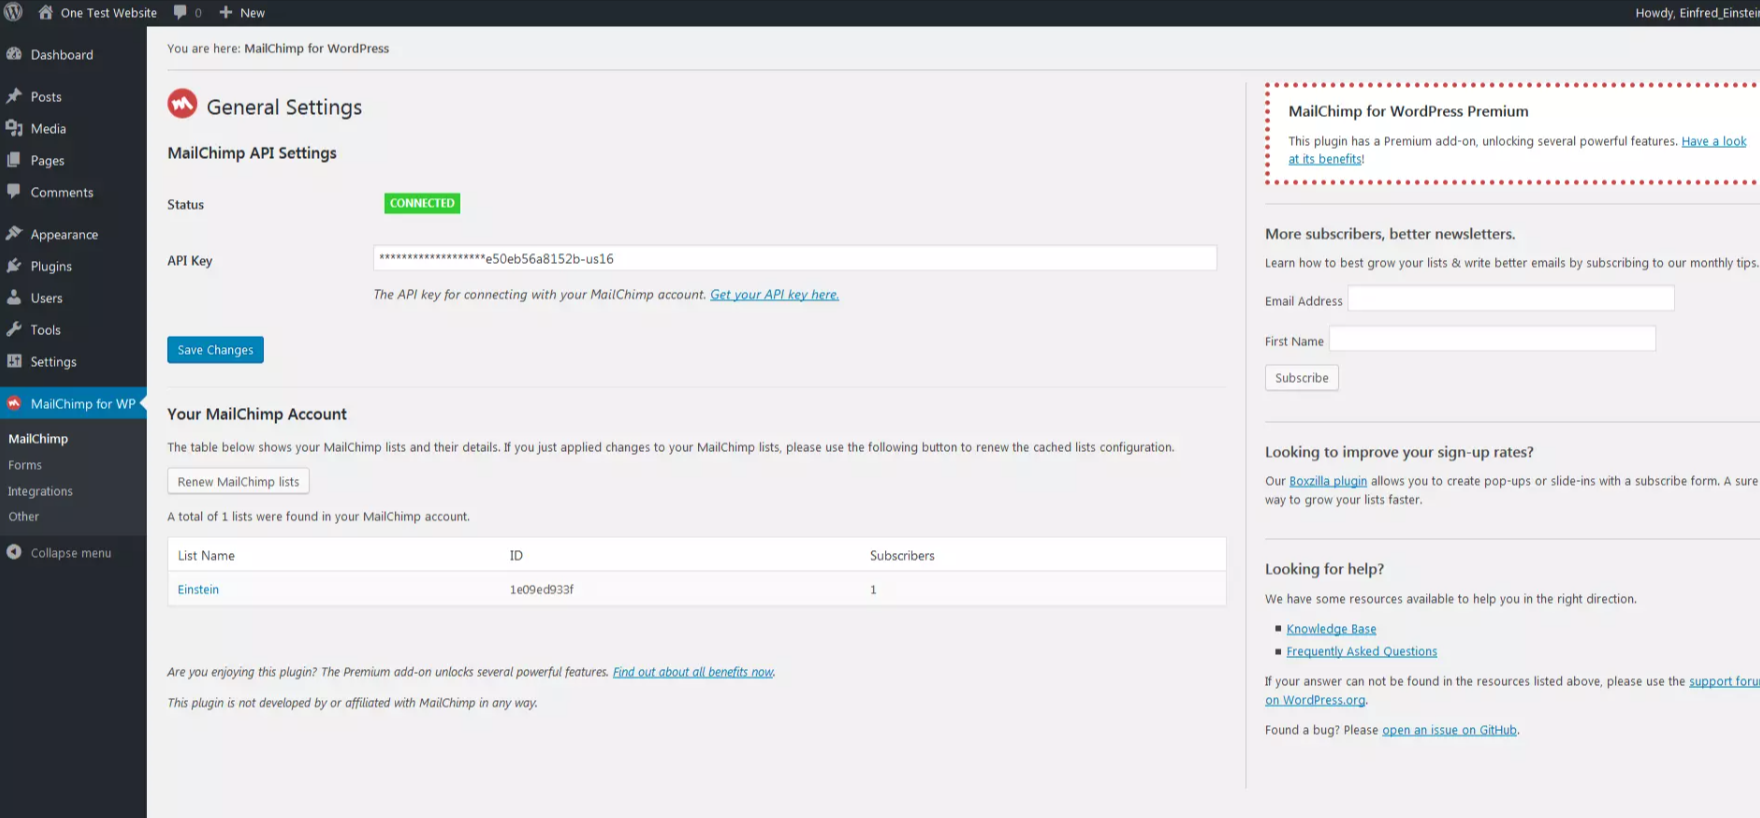Click the Pages document icon
This screenshot has height=818, width=1760.
[14, 160]
